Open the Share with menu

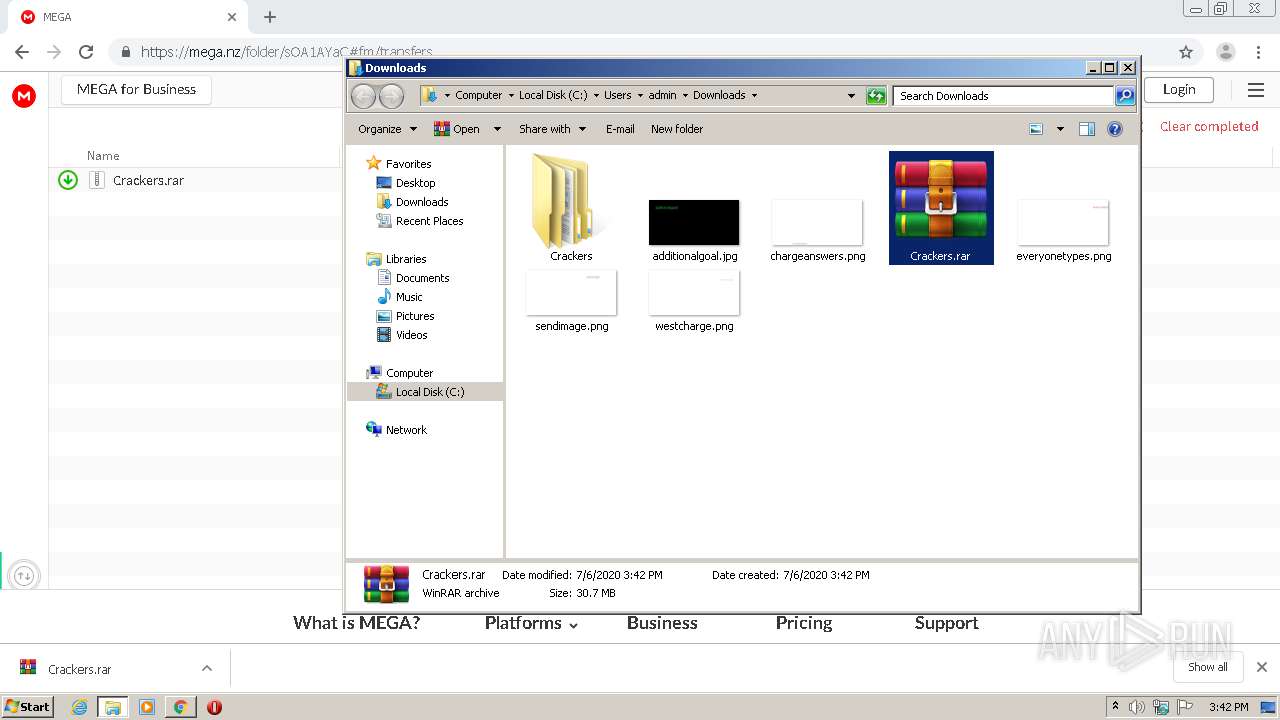(551, 129)
